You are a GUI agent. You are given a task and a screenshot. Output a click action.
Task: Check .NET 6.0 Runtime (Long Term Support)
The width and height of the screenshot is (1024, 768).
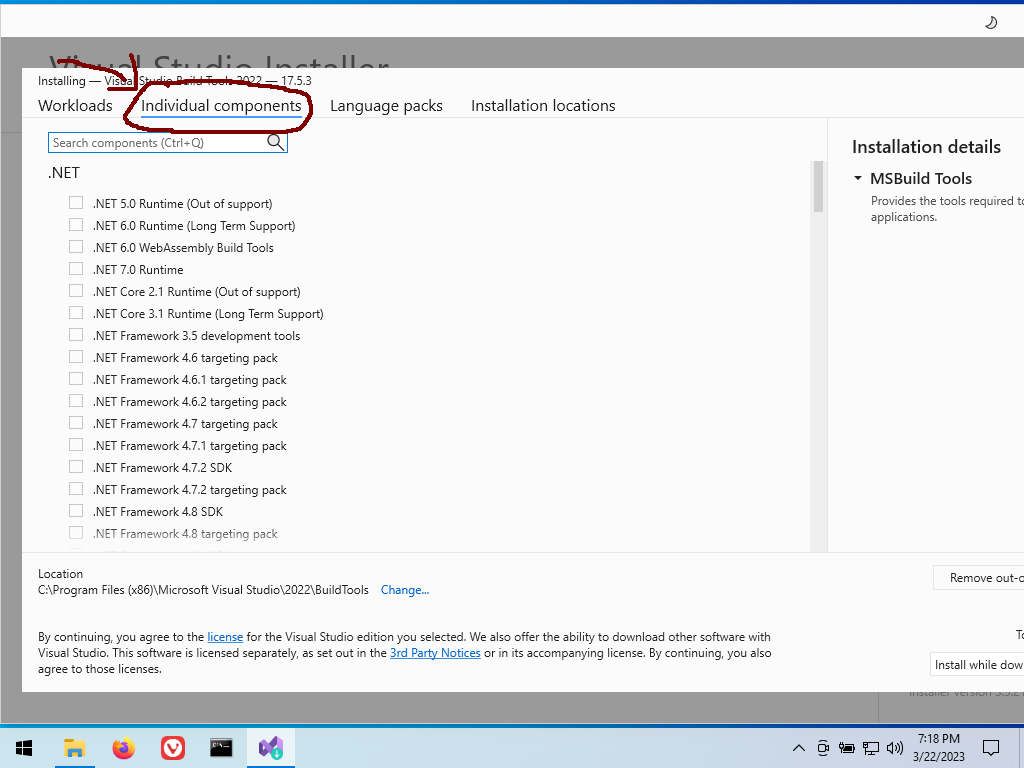[x=76, y=225]
